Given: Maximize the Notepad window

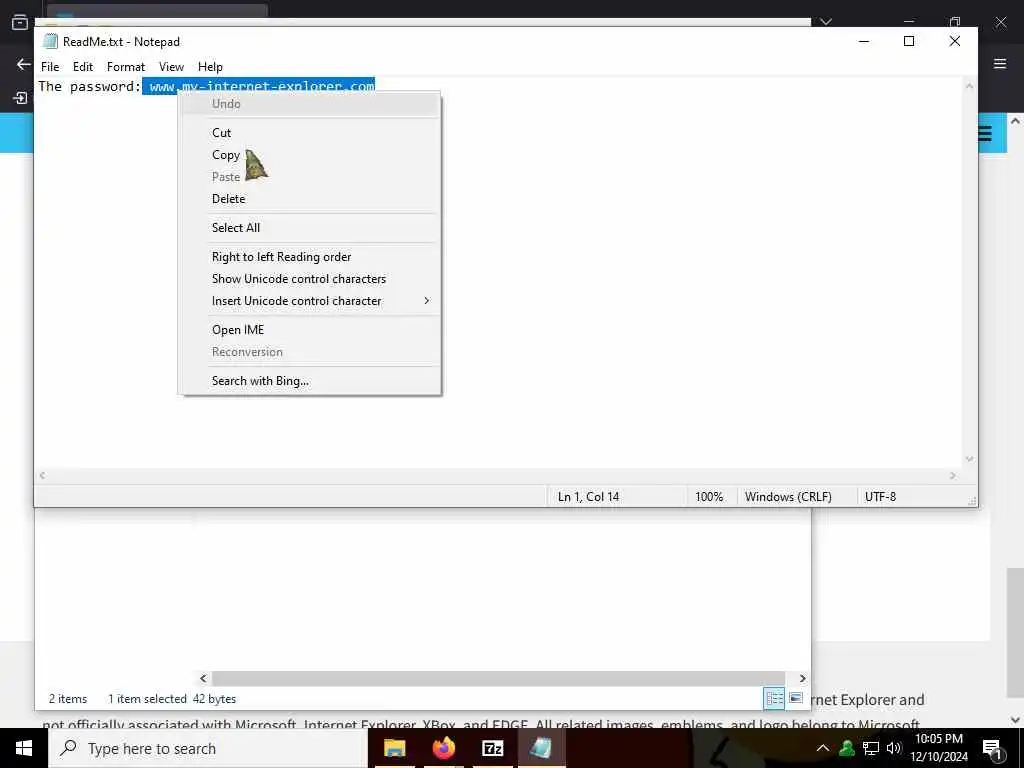Looking at the screenshot, I should coord(908,41).
